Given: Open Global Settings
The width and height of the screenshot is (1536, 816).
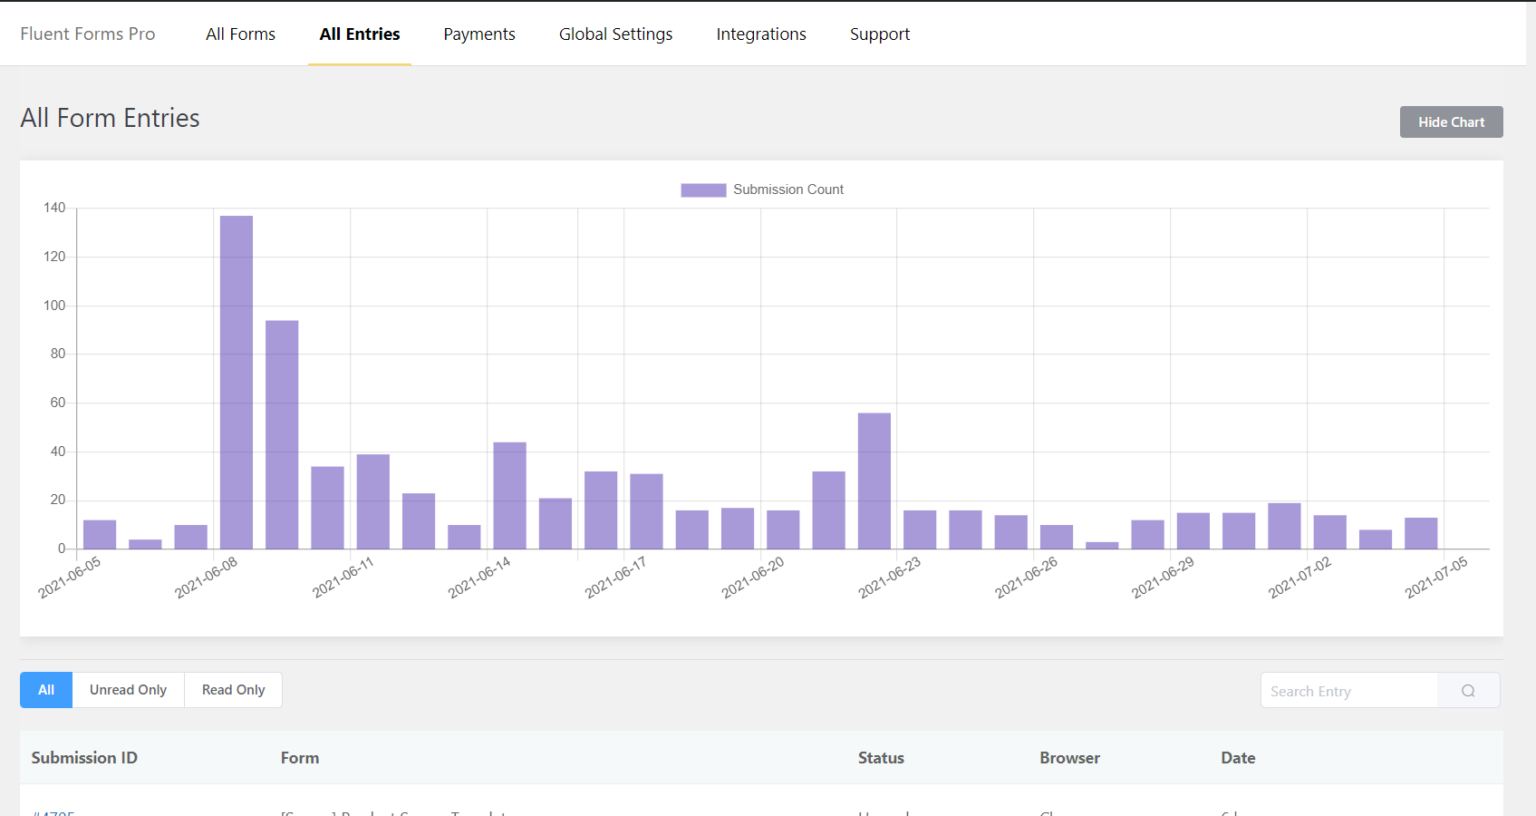Looking at the screenshot, I should pyautogui.click(x=615, y=34).
